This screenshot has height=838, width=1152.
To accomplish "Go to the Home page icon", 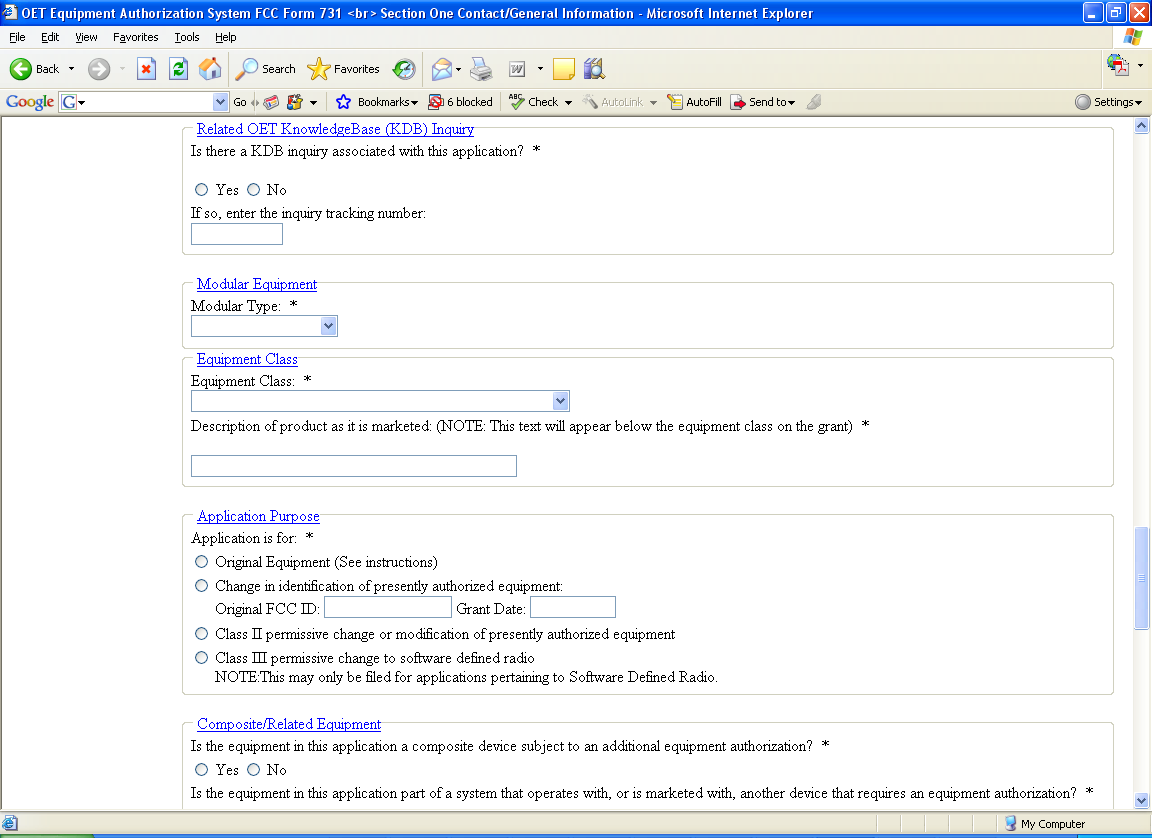I will (210, 69).
